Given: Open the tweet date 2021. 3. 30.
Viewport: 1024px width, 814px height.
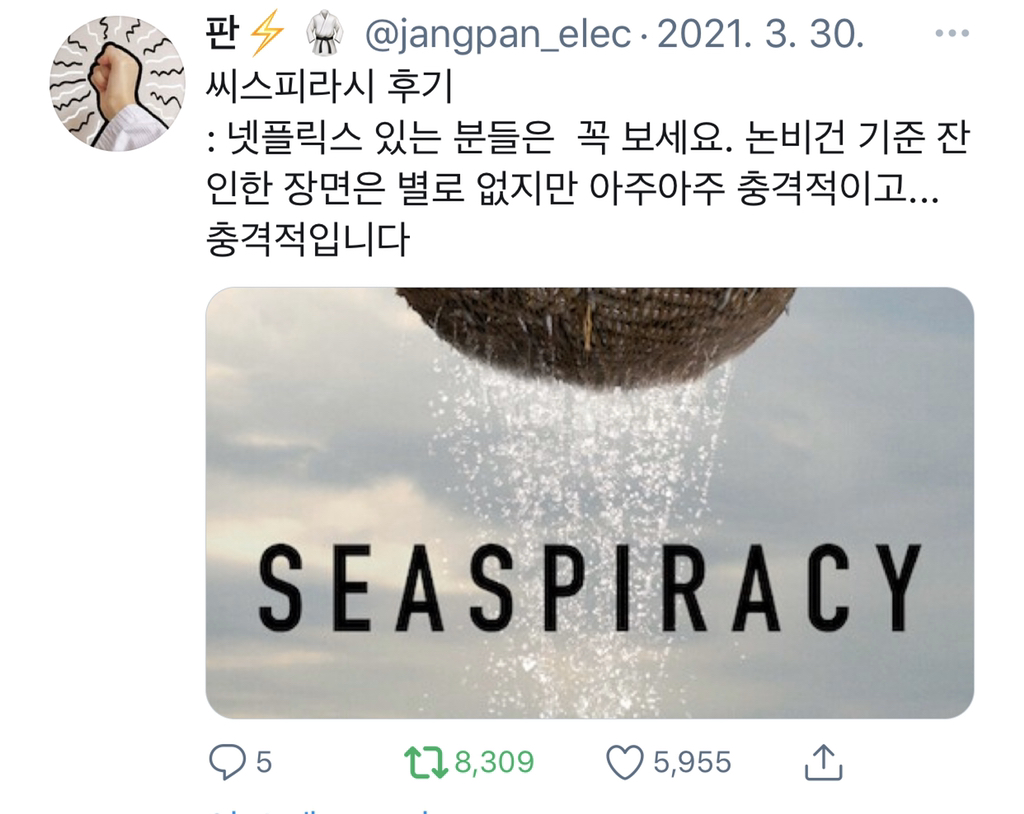Looking at the screenshot, I should pyautogui.click(x=760, y=34).
